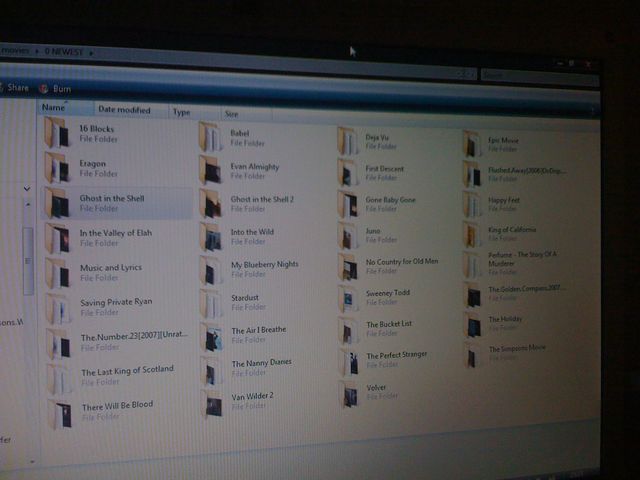Screen dimensions: 640x480
Task: Open The Golden Compass folder icon
Action: point(473,295)
